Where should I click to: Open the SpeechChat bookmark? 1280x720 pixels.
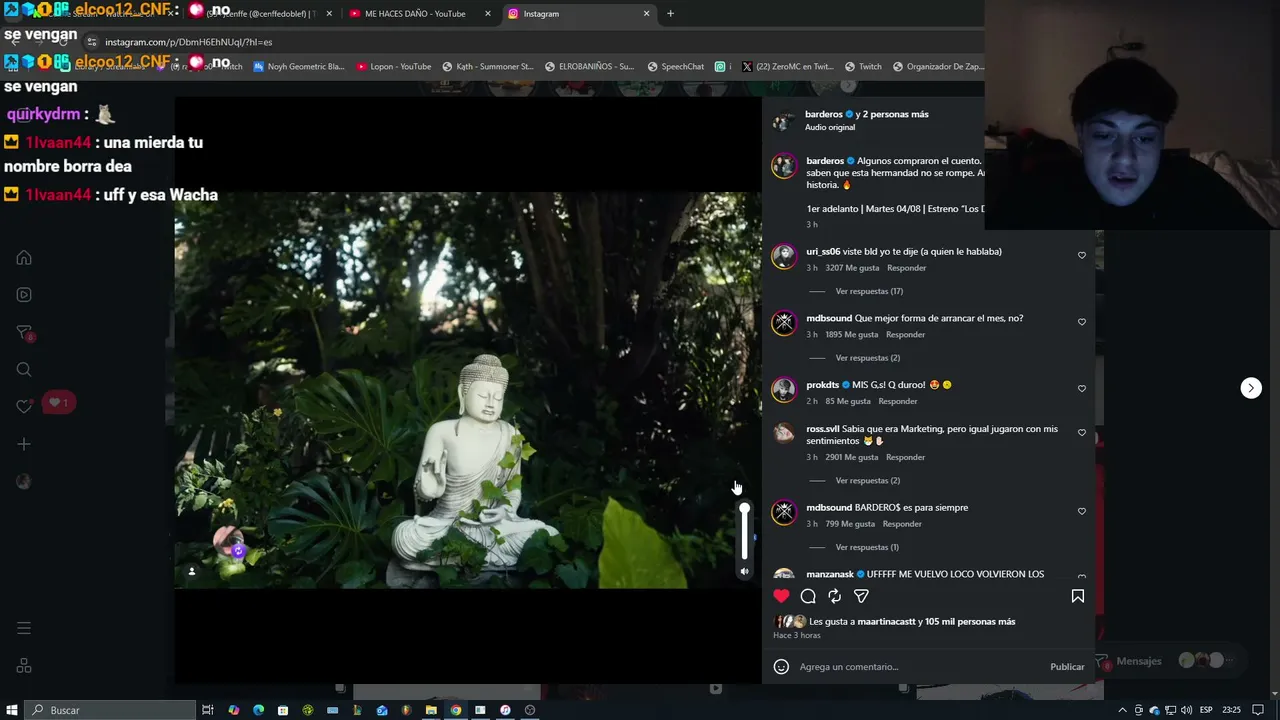[676, 67]
